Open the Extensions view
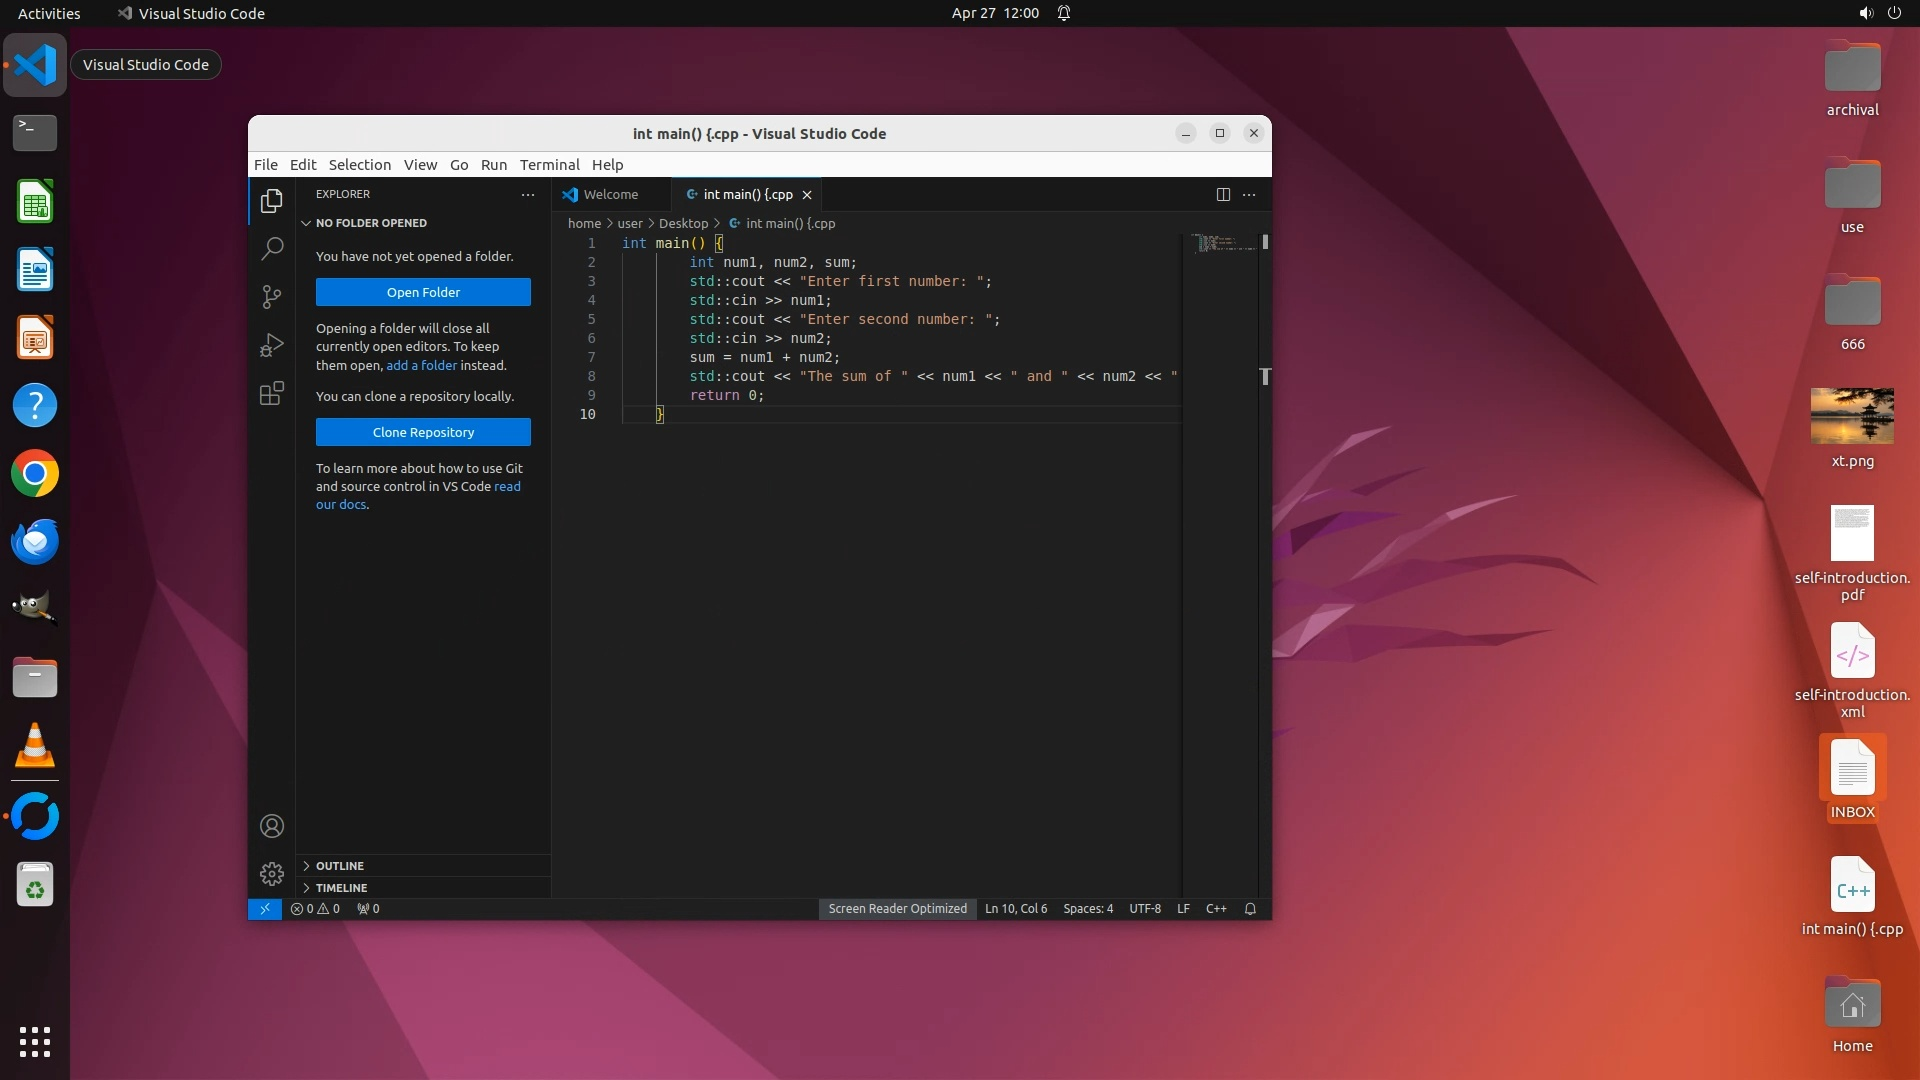1920x1080 pixels. tap(271, 393)
